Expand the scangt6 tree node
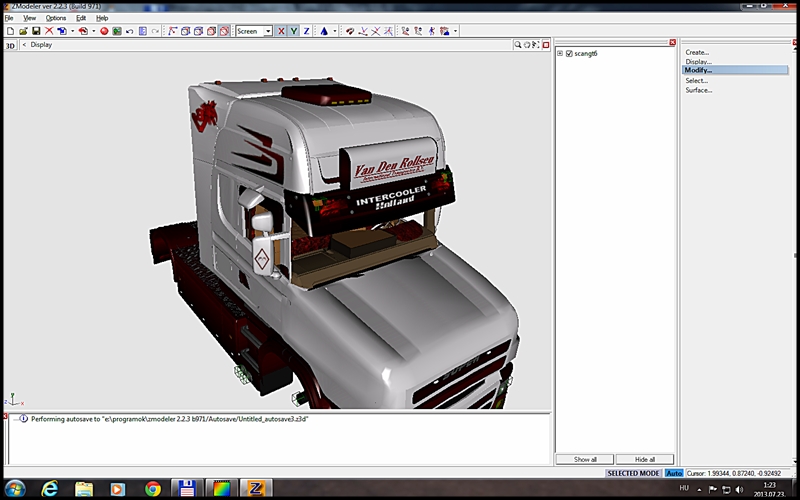Image resolution: width=800 pixels, height=500 pixels. (560, 53)
